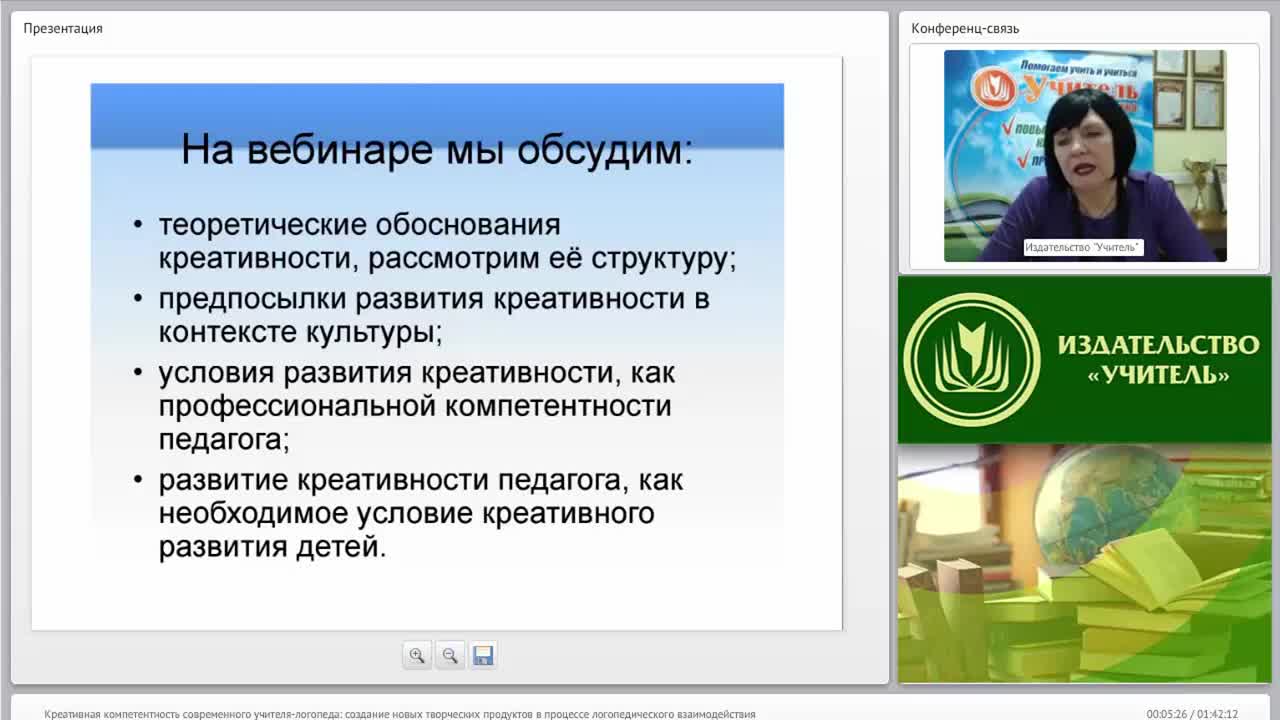Save the presentation with floppy disk icon
The image size is (1280, 720).
click(483, 656)
